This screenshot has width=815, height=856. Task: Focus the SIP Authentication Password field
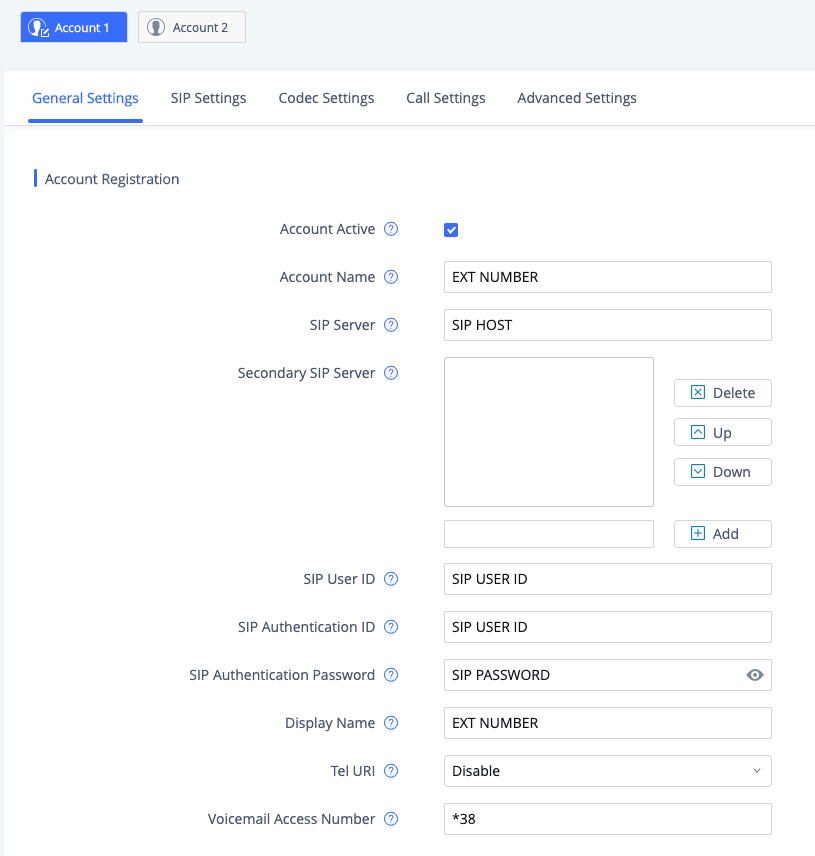[608, 675]
